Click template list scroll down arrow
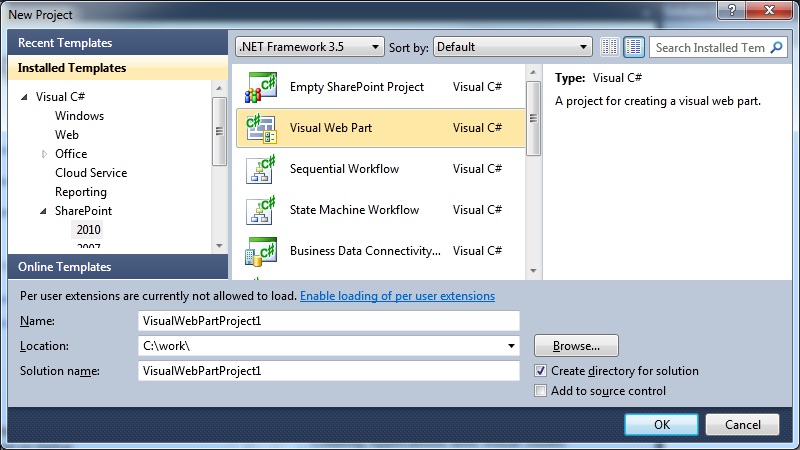The width and height of the screenshot is (800, 450). [x=533, y=271]
